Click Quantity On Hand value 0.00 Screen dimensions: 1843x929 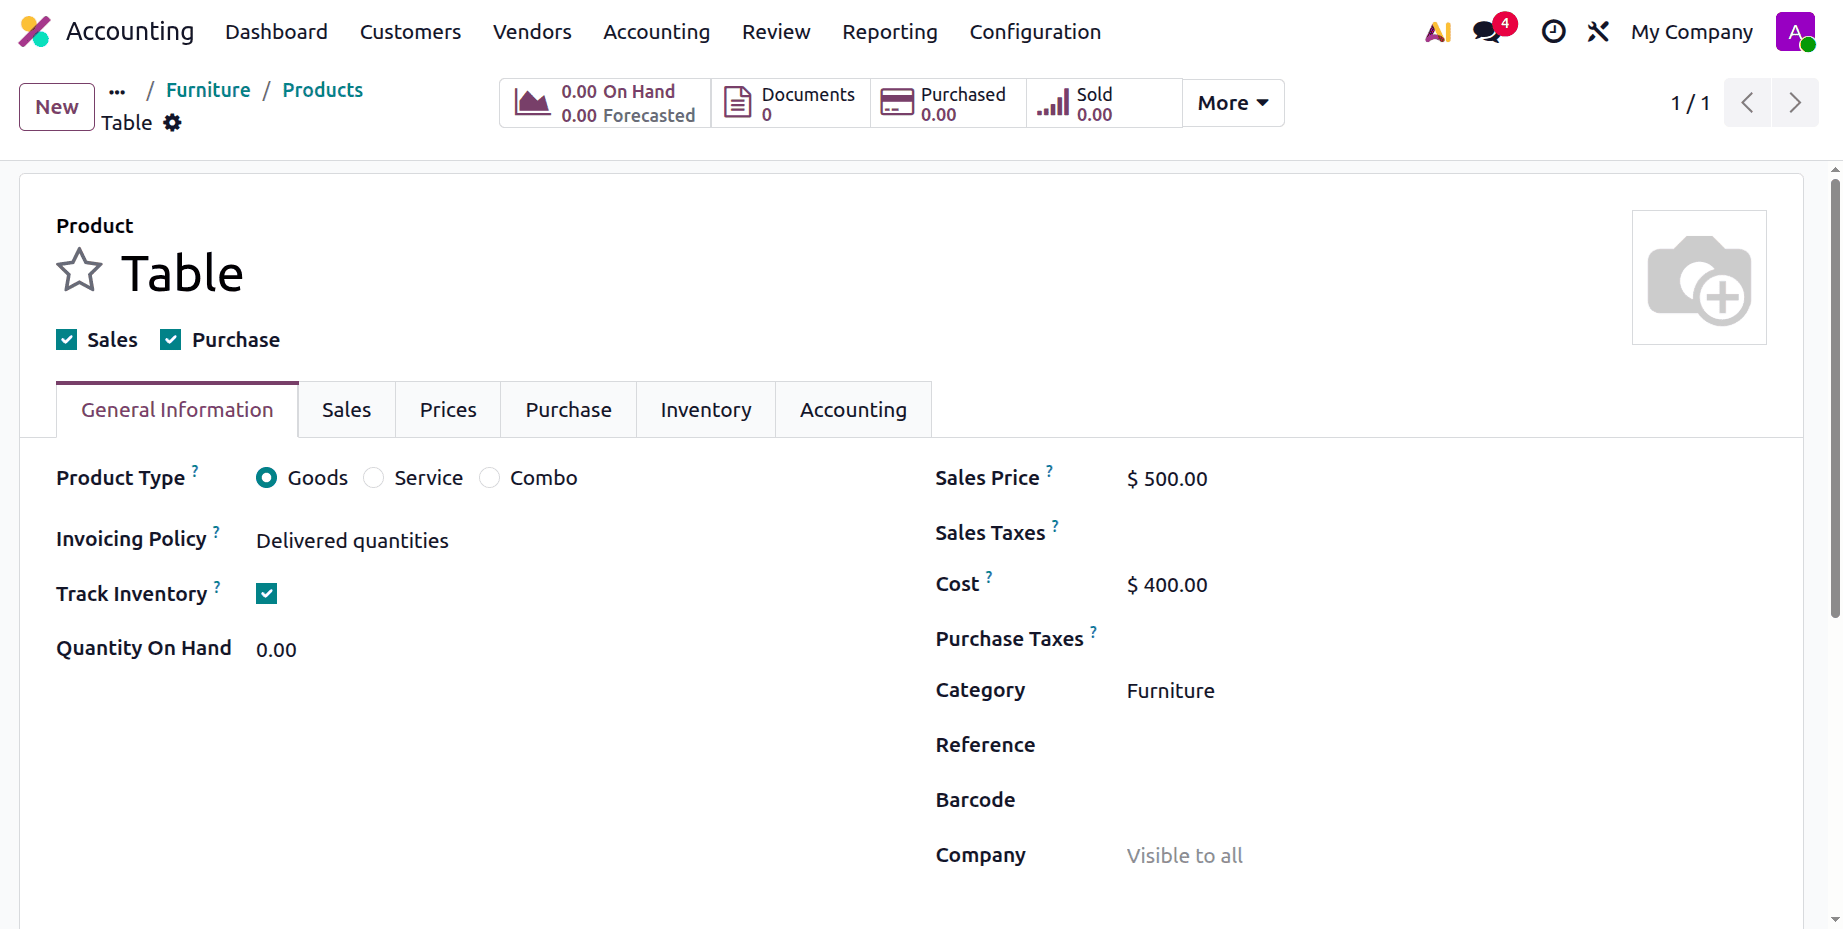click(x=276, y=650)
